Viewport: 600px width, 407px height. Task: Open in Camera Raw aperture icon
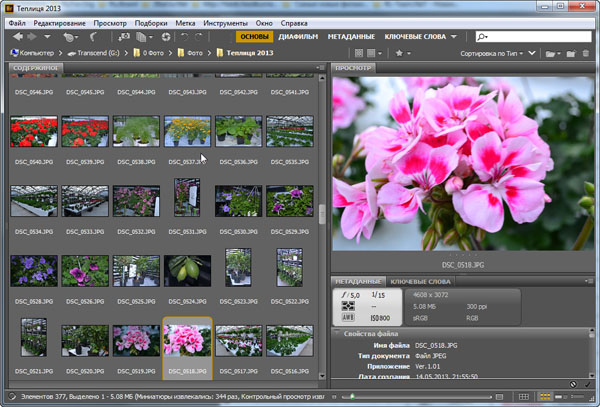(166, 37)
